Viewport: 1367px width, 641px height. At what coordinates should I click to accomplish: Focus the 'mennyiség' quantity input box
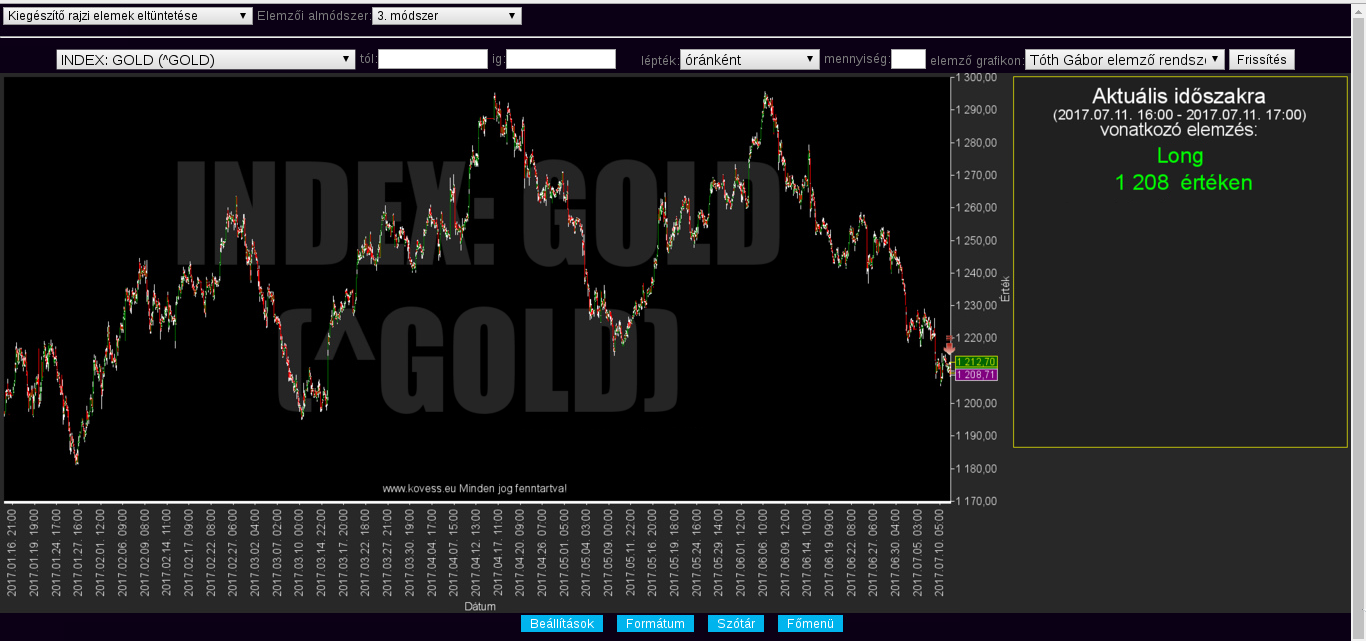pyautogui.click(x=908, y=60)
